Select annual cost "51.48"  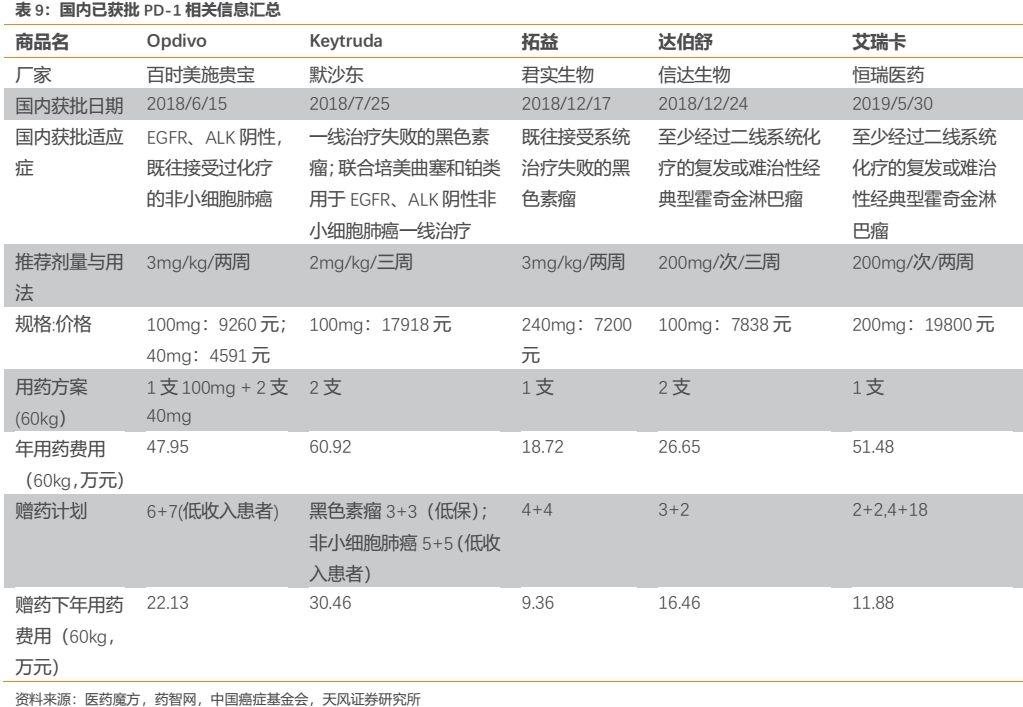(873, 447)
